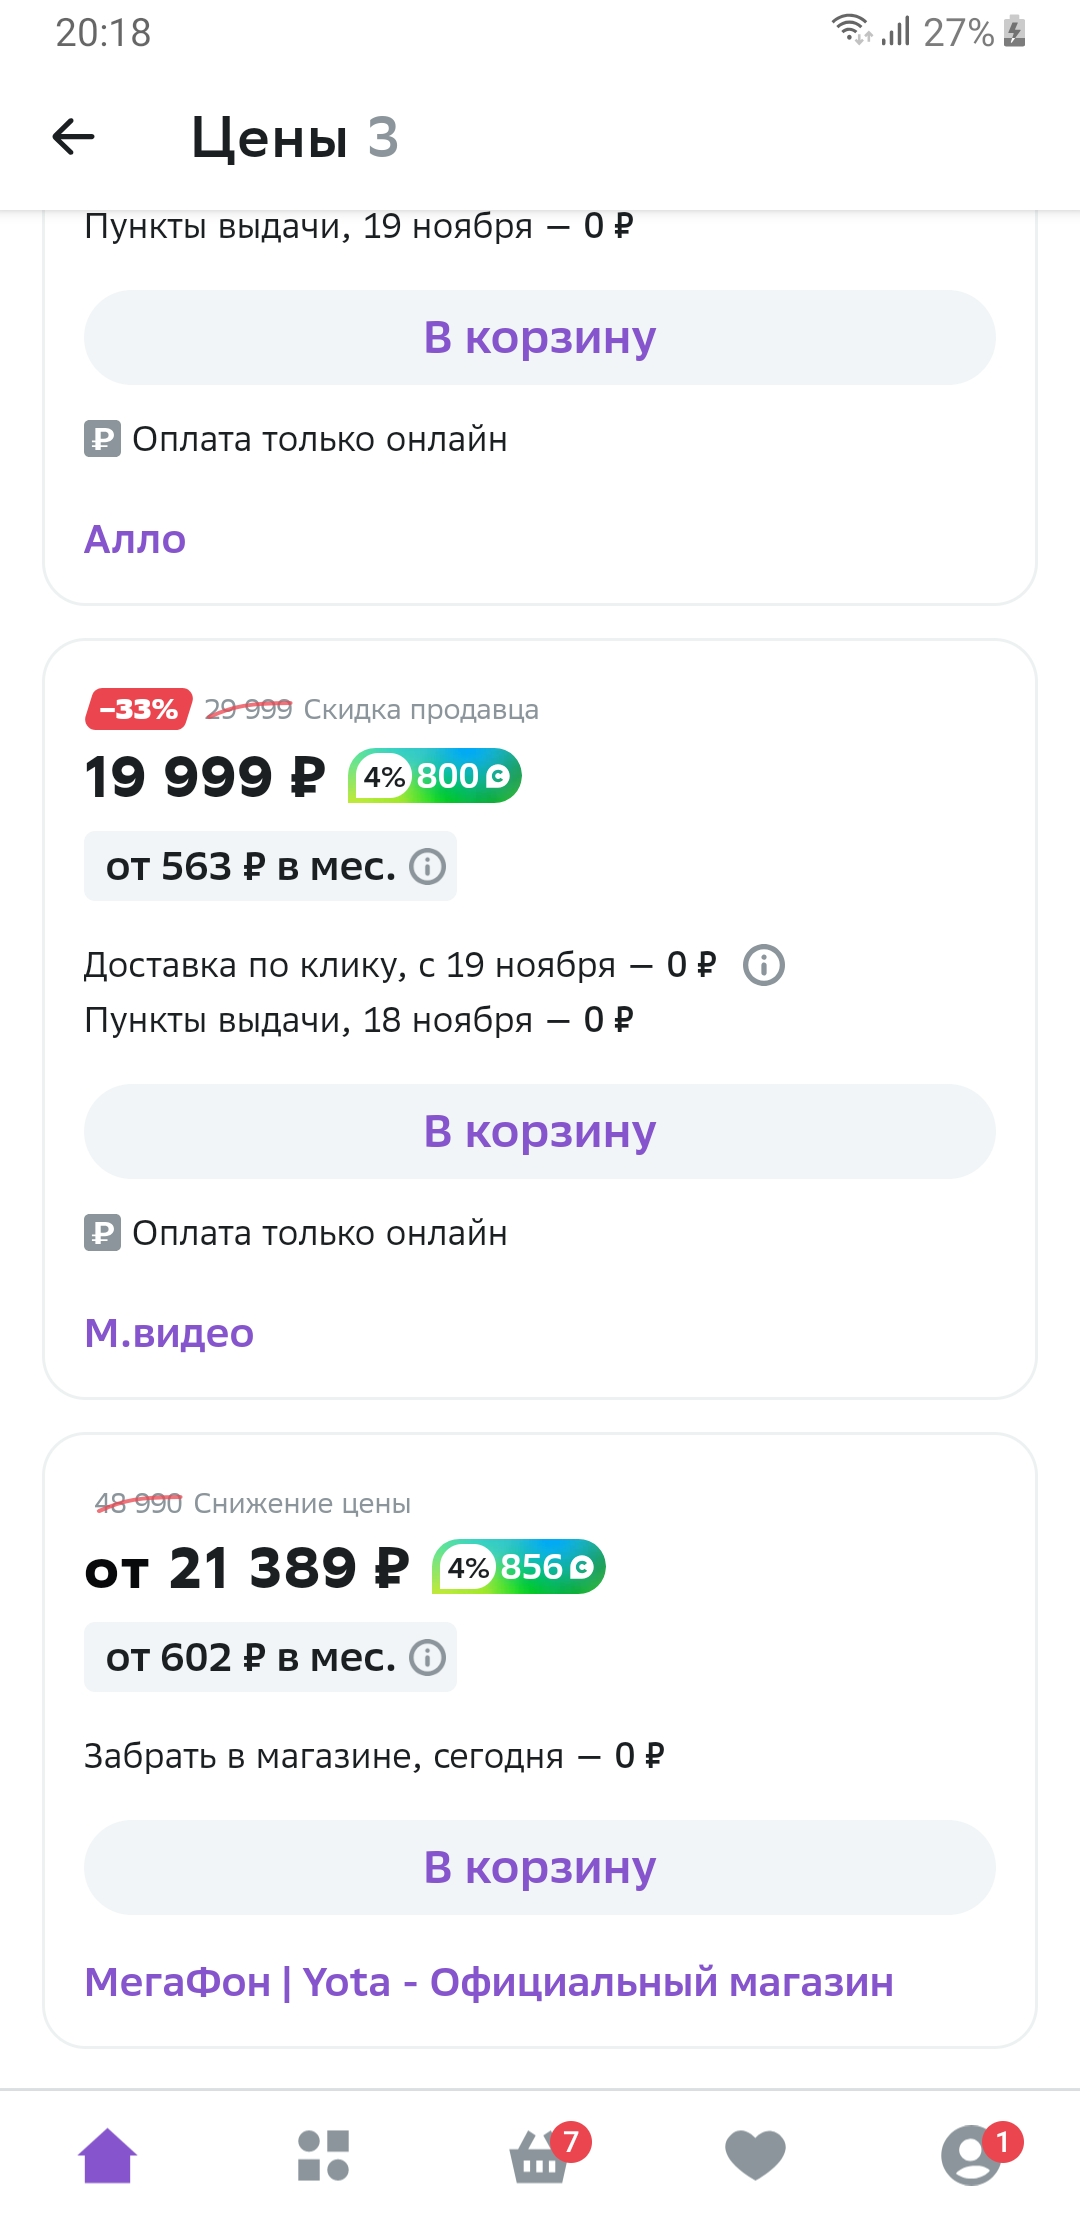
Task: Tap the 4% 800 cashback badge
Action: pyautogui.click(x=435, y=776)
